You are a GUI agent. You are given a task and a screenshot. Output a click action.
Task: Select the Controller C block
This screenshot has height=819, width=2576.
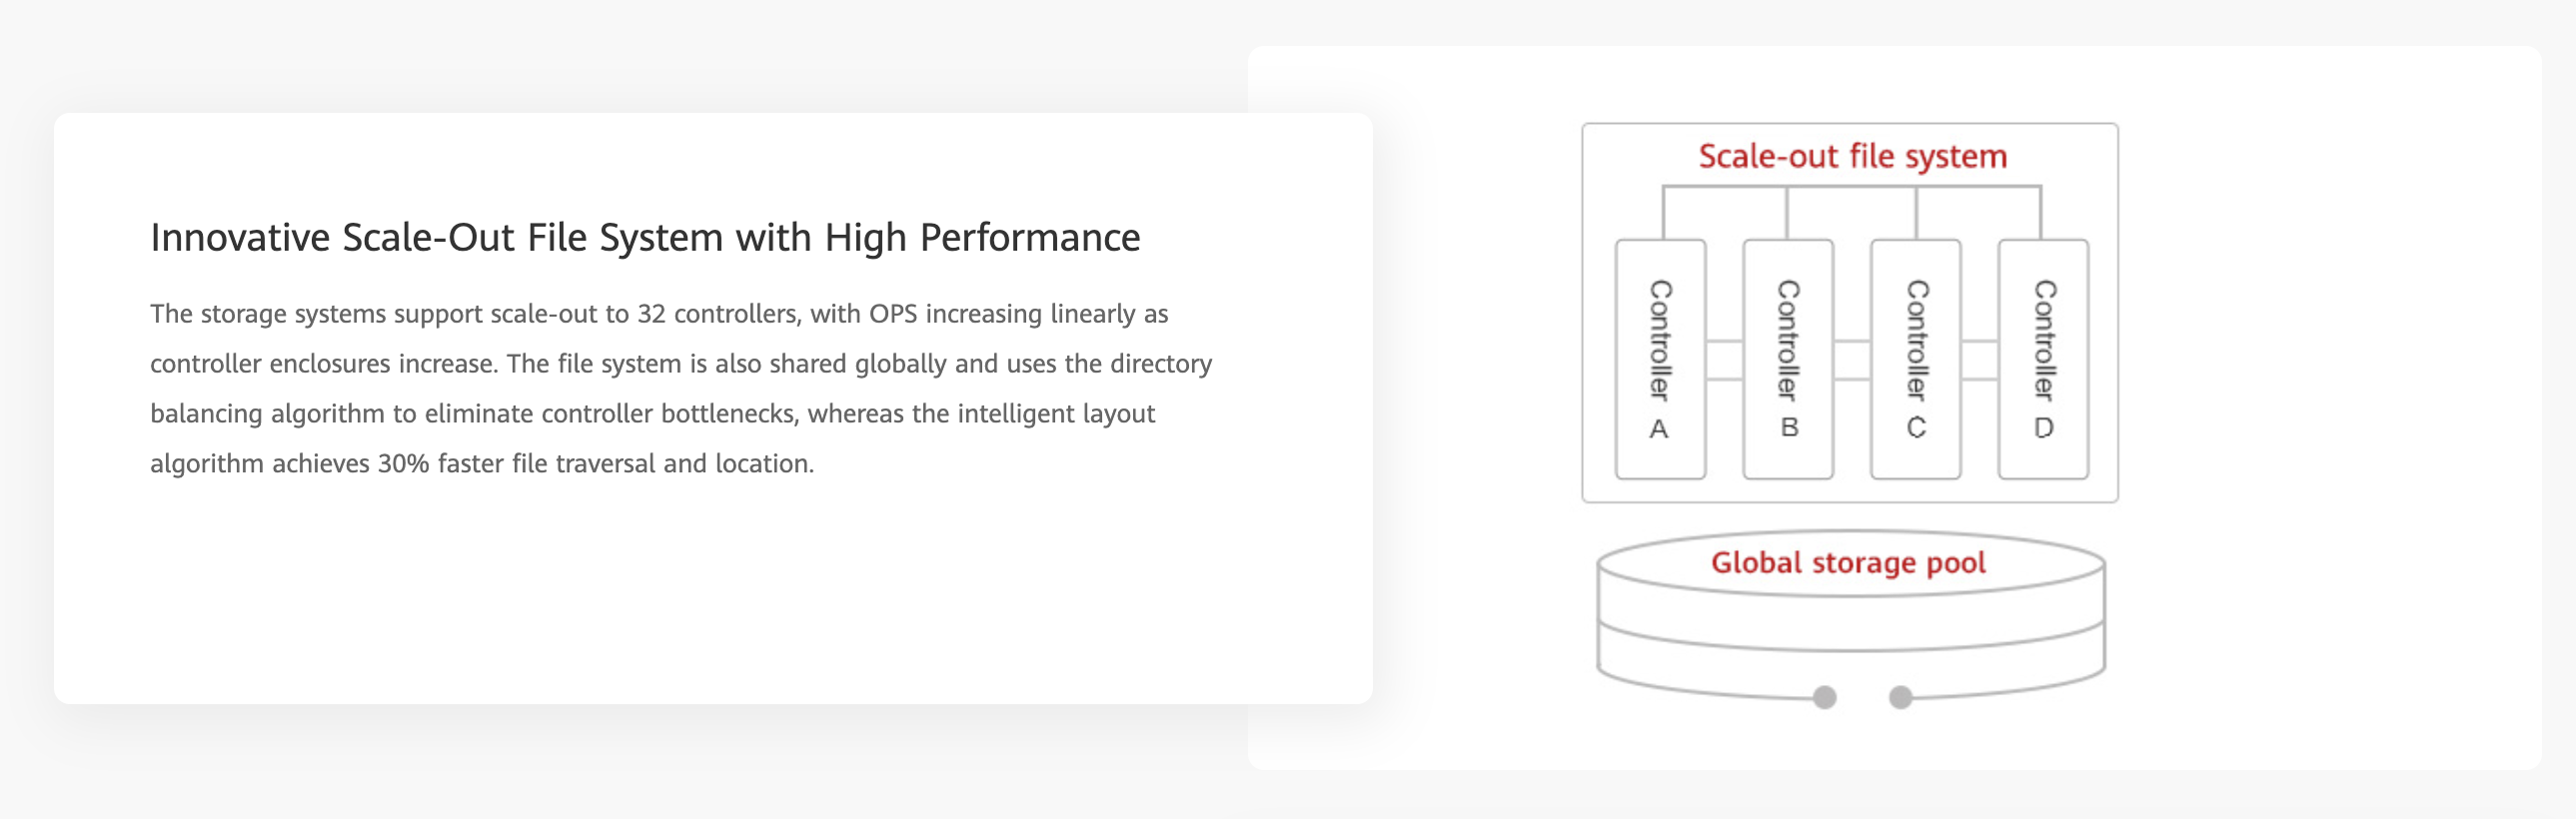tap(1915, 358)
